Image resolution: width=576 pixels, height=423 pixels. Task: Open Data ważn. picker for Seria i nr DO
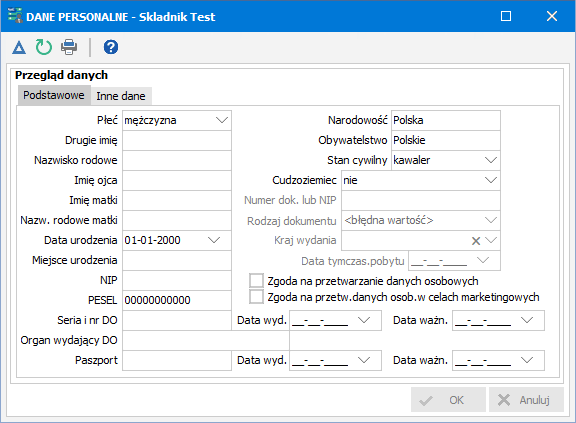[x=527, y=320]
